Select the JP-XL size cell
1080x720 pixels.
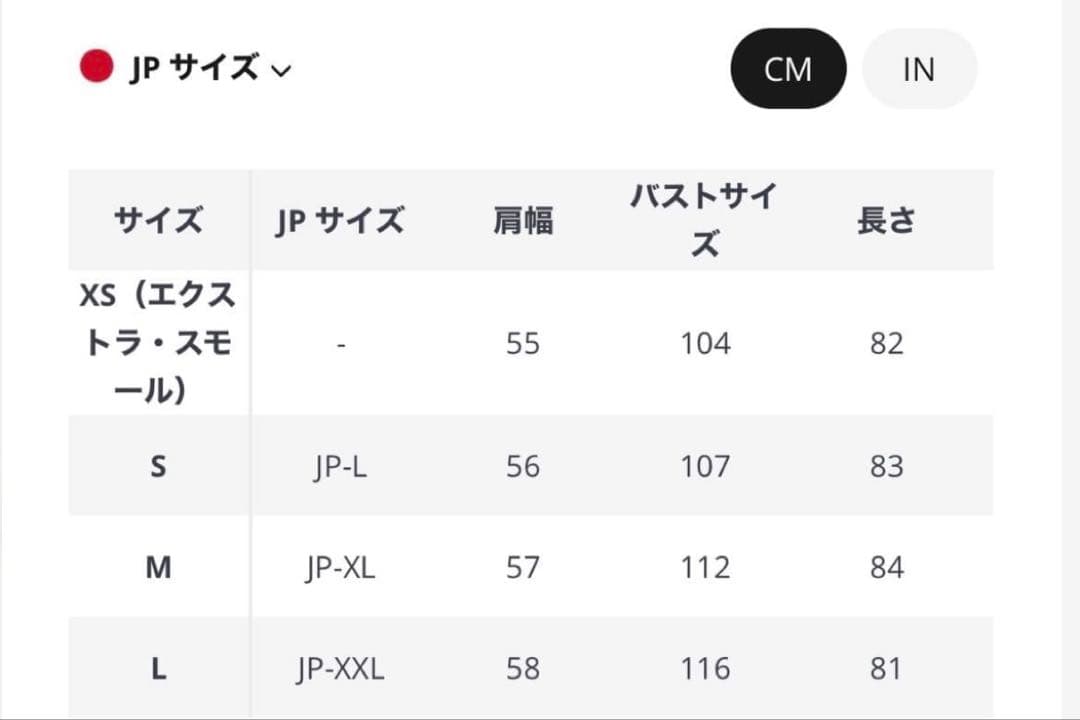pos(341,567)
